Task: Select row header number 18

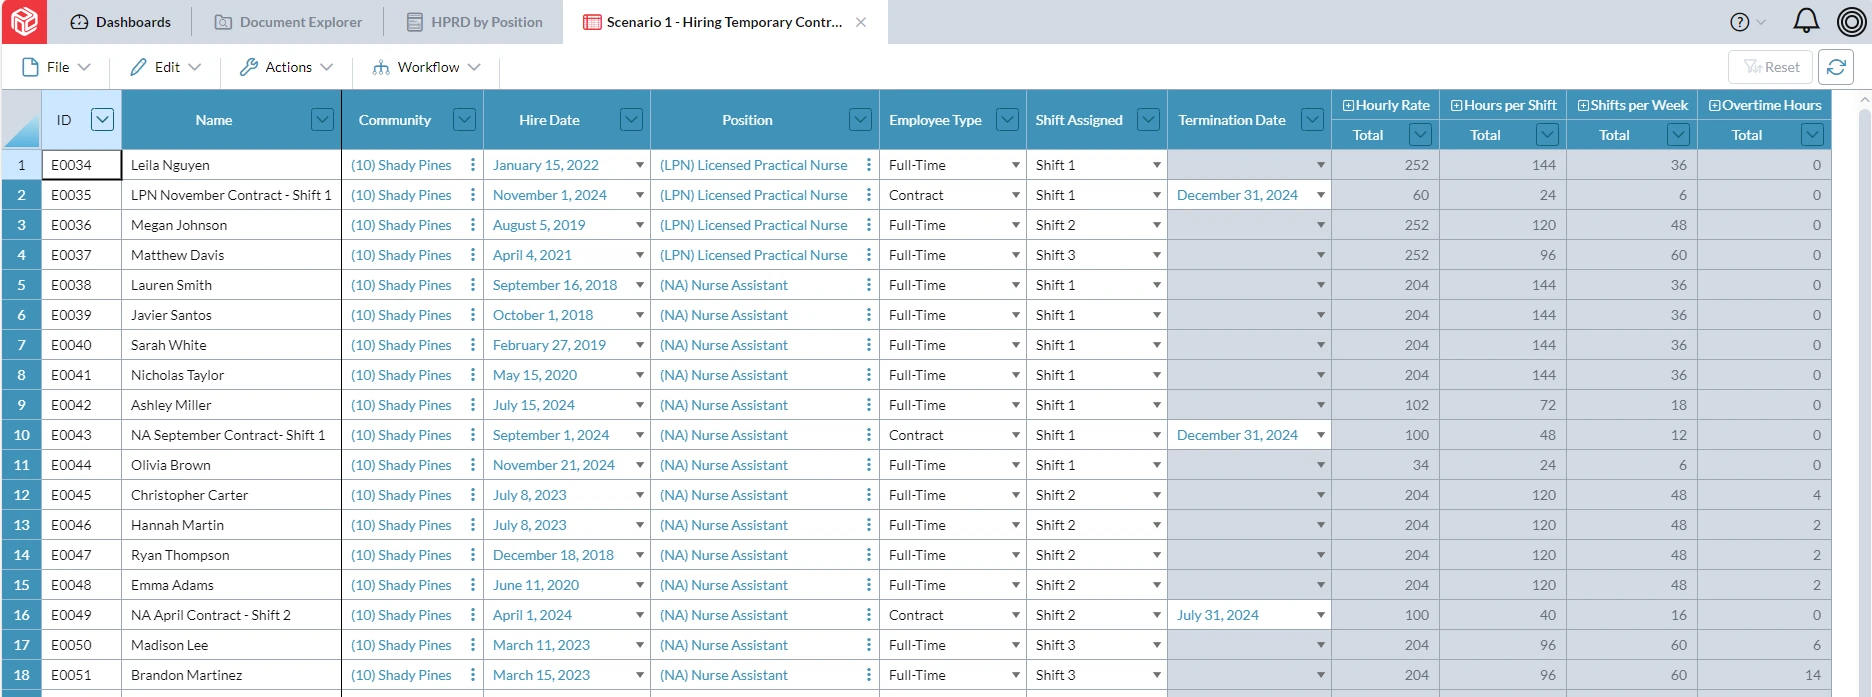Action: pos(21,675)
